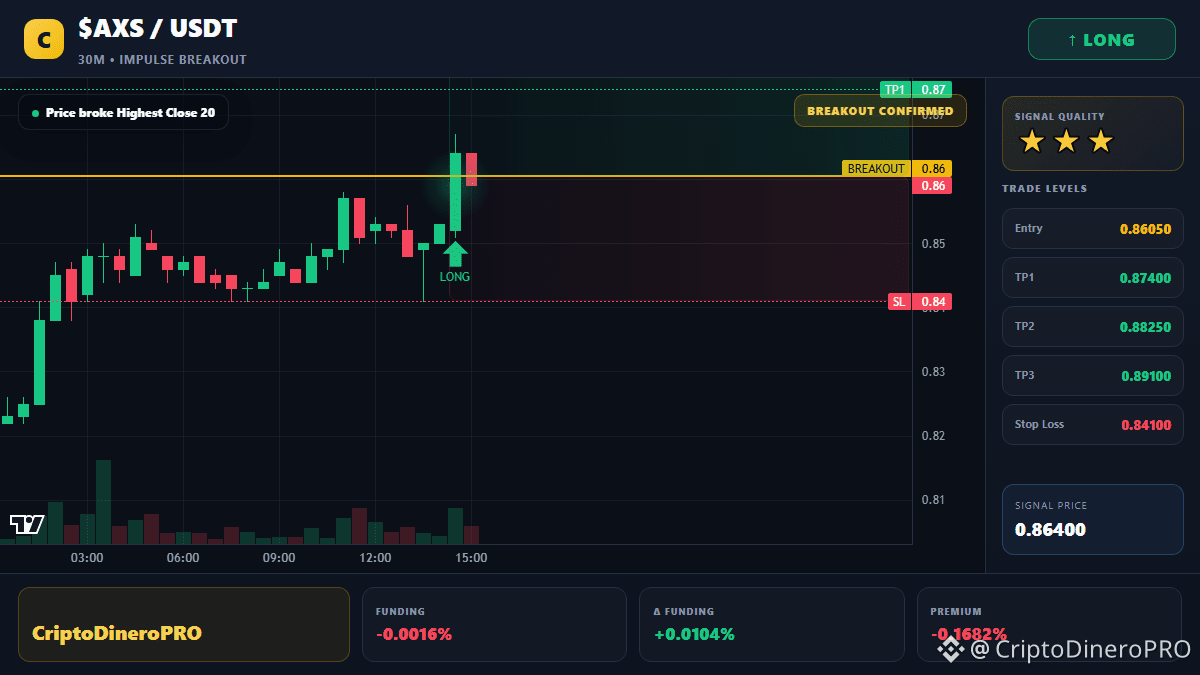The image size is (1200, 675).
Task: Click the $AXS / USDT title
Action: tap(158, 29)
